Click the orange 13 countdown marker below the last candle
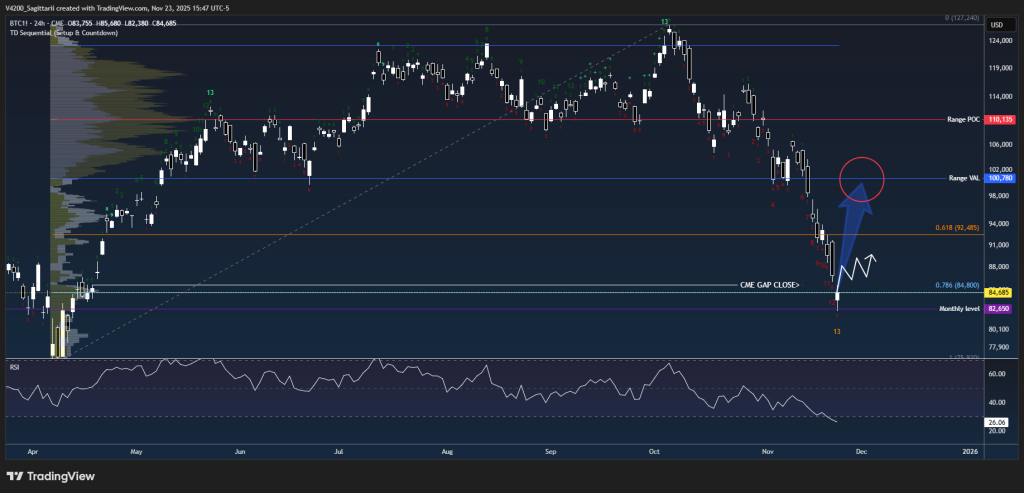Viewport: 1024px width, 493px height. tap(836, 330)
